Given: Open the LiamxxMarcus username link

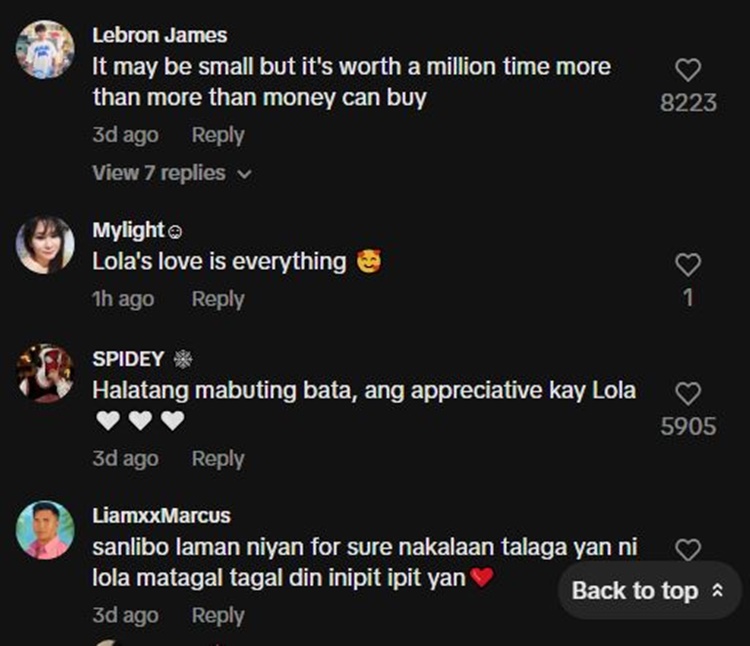Looking at the screenshot, I should click(161, 515).
